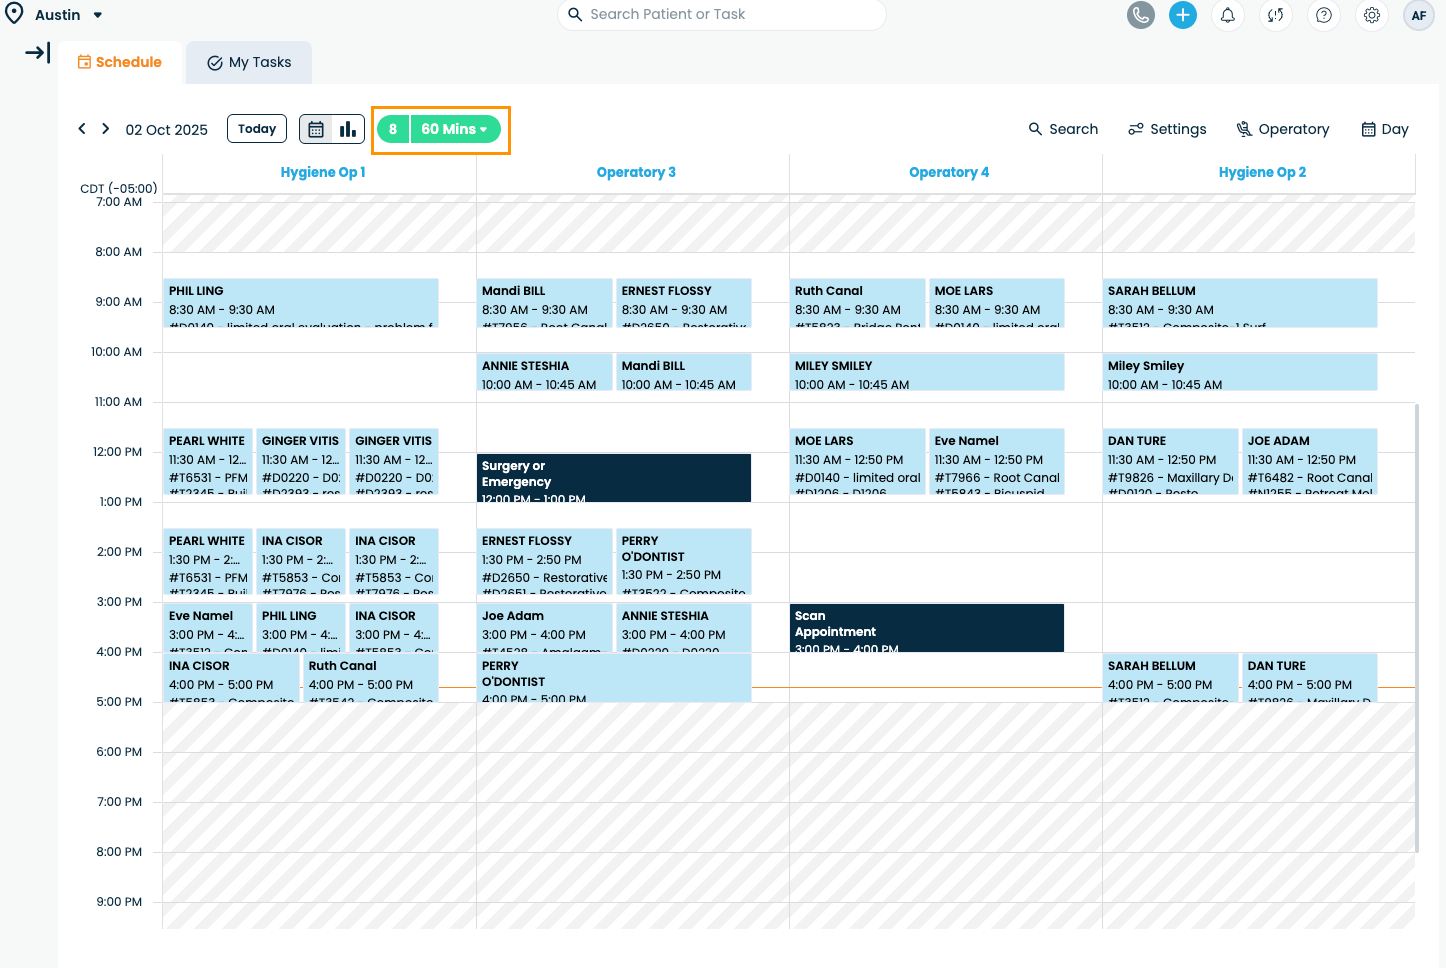Open the Day view selector

tap(1385, 129)
